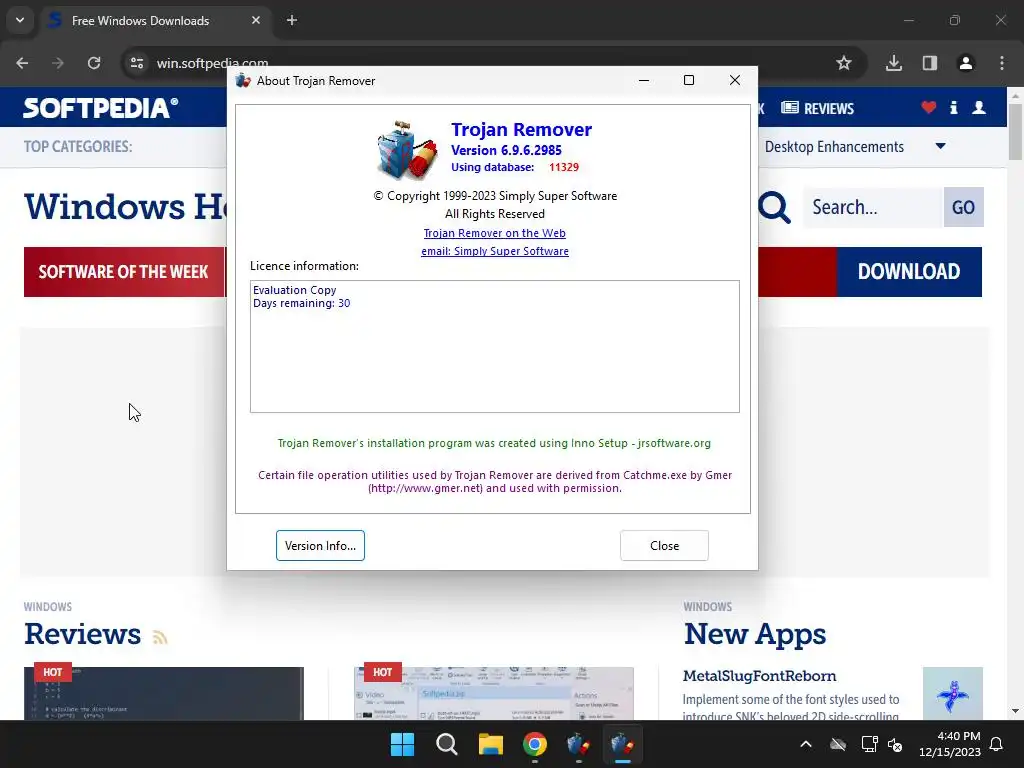The height and width of the screenshot is (768, 1024).
Task: Open the first HOT review thumbnail
Action: [164, 694]
